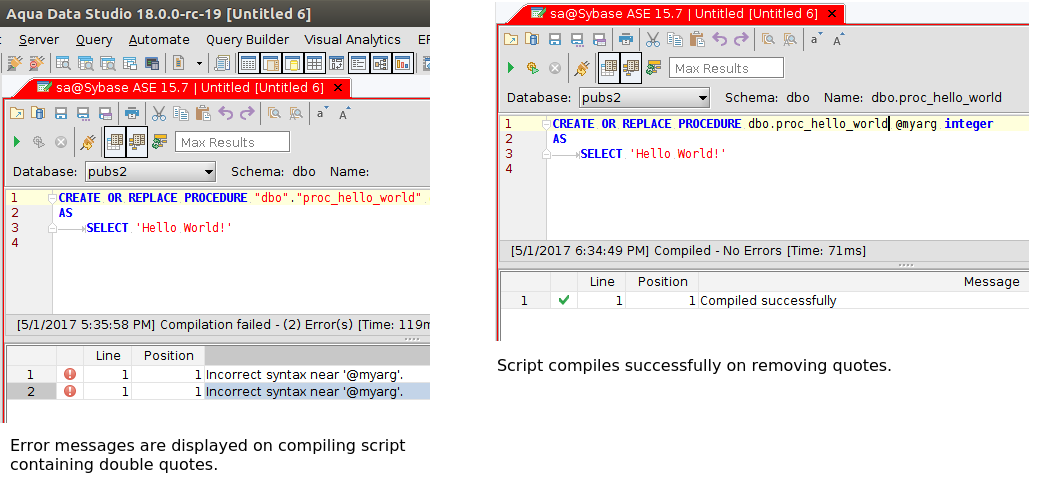
Task: Click the lowercase 'a' icon in left window
Action: tap(322, 113)
